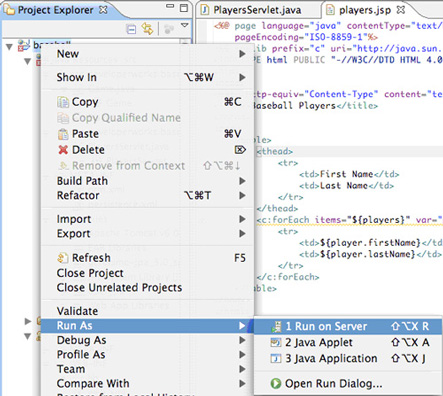Click the Build Path submenu arrow
443x396 pixels.
[x=242, y=181]
